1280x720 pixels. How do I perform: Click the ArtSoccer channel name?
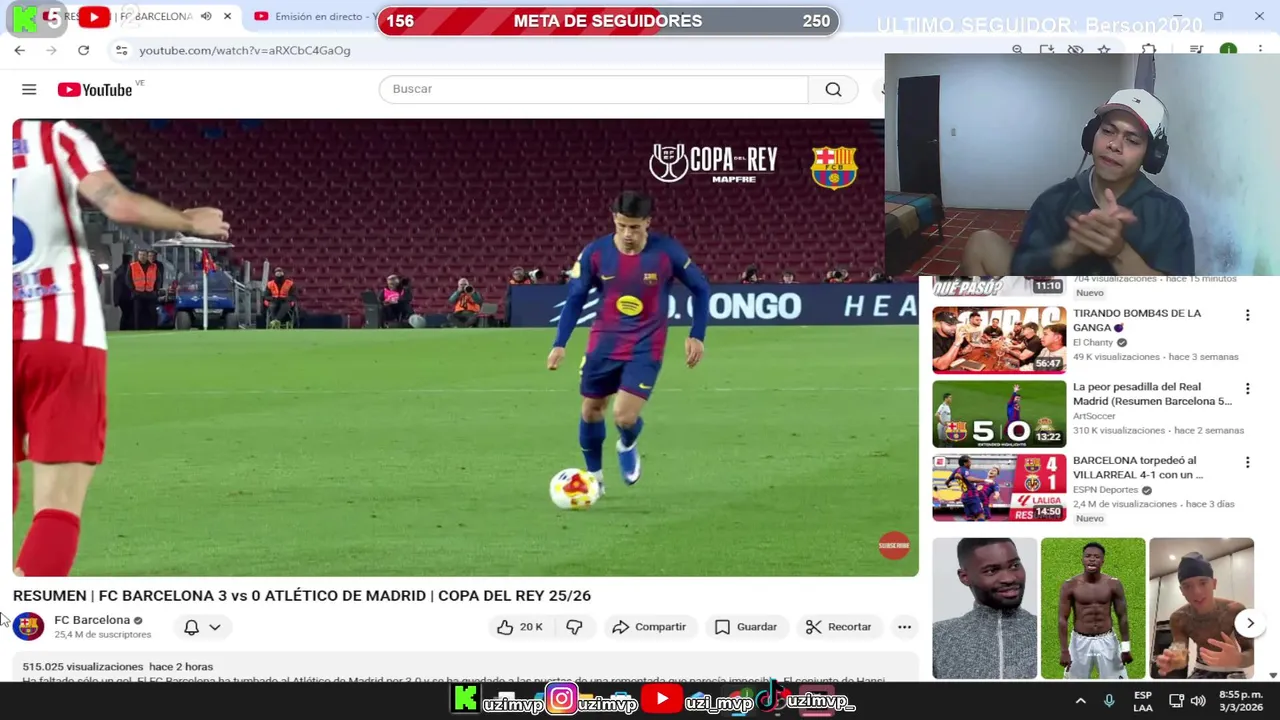[x=1094, y=416]
